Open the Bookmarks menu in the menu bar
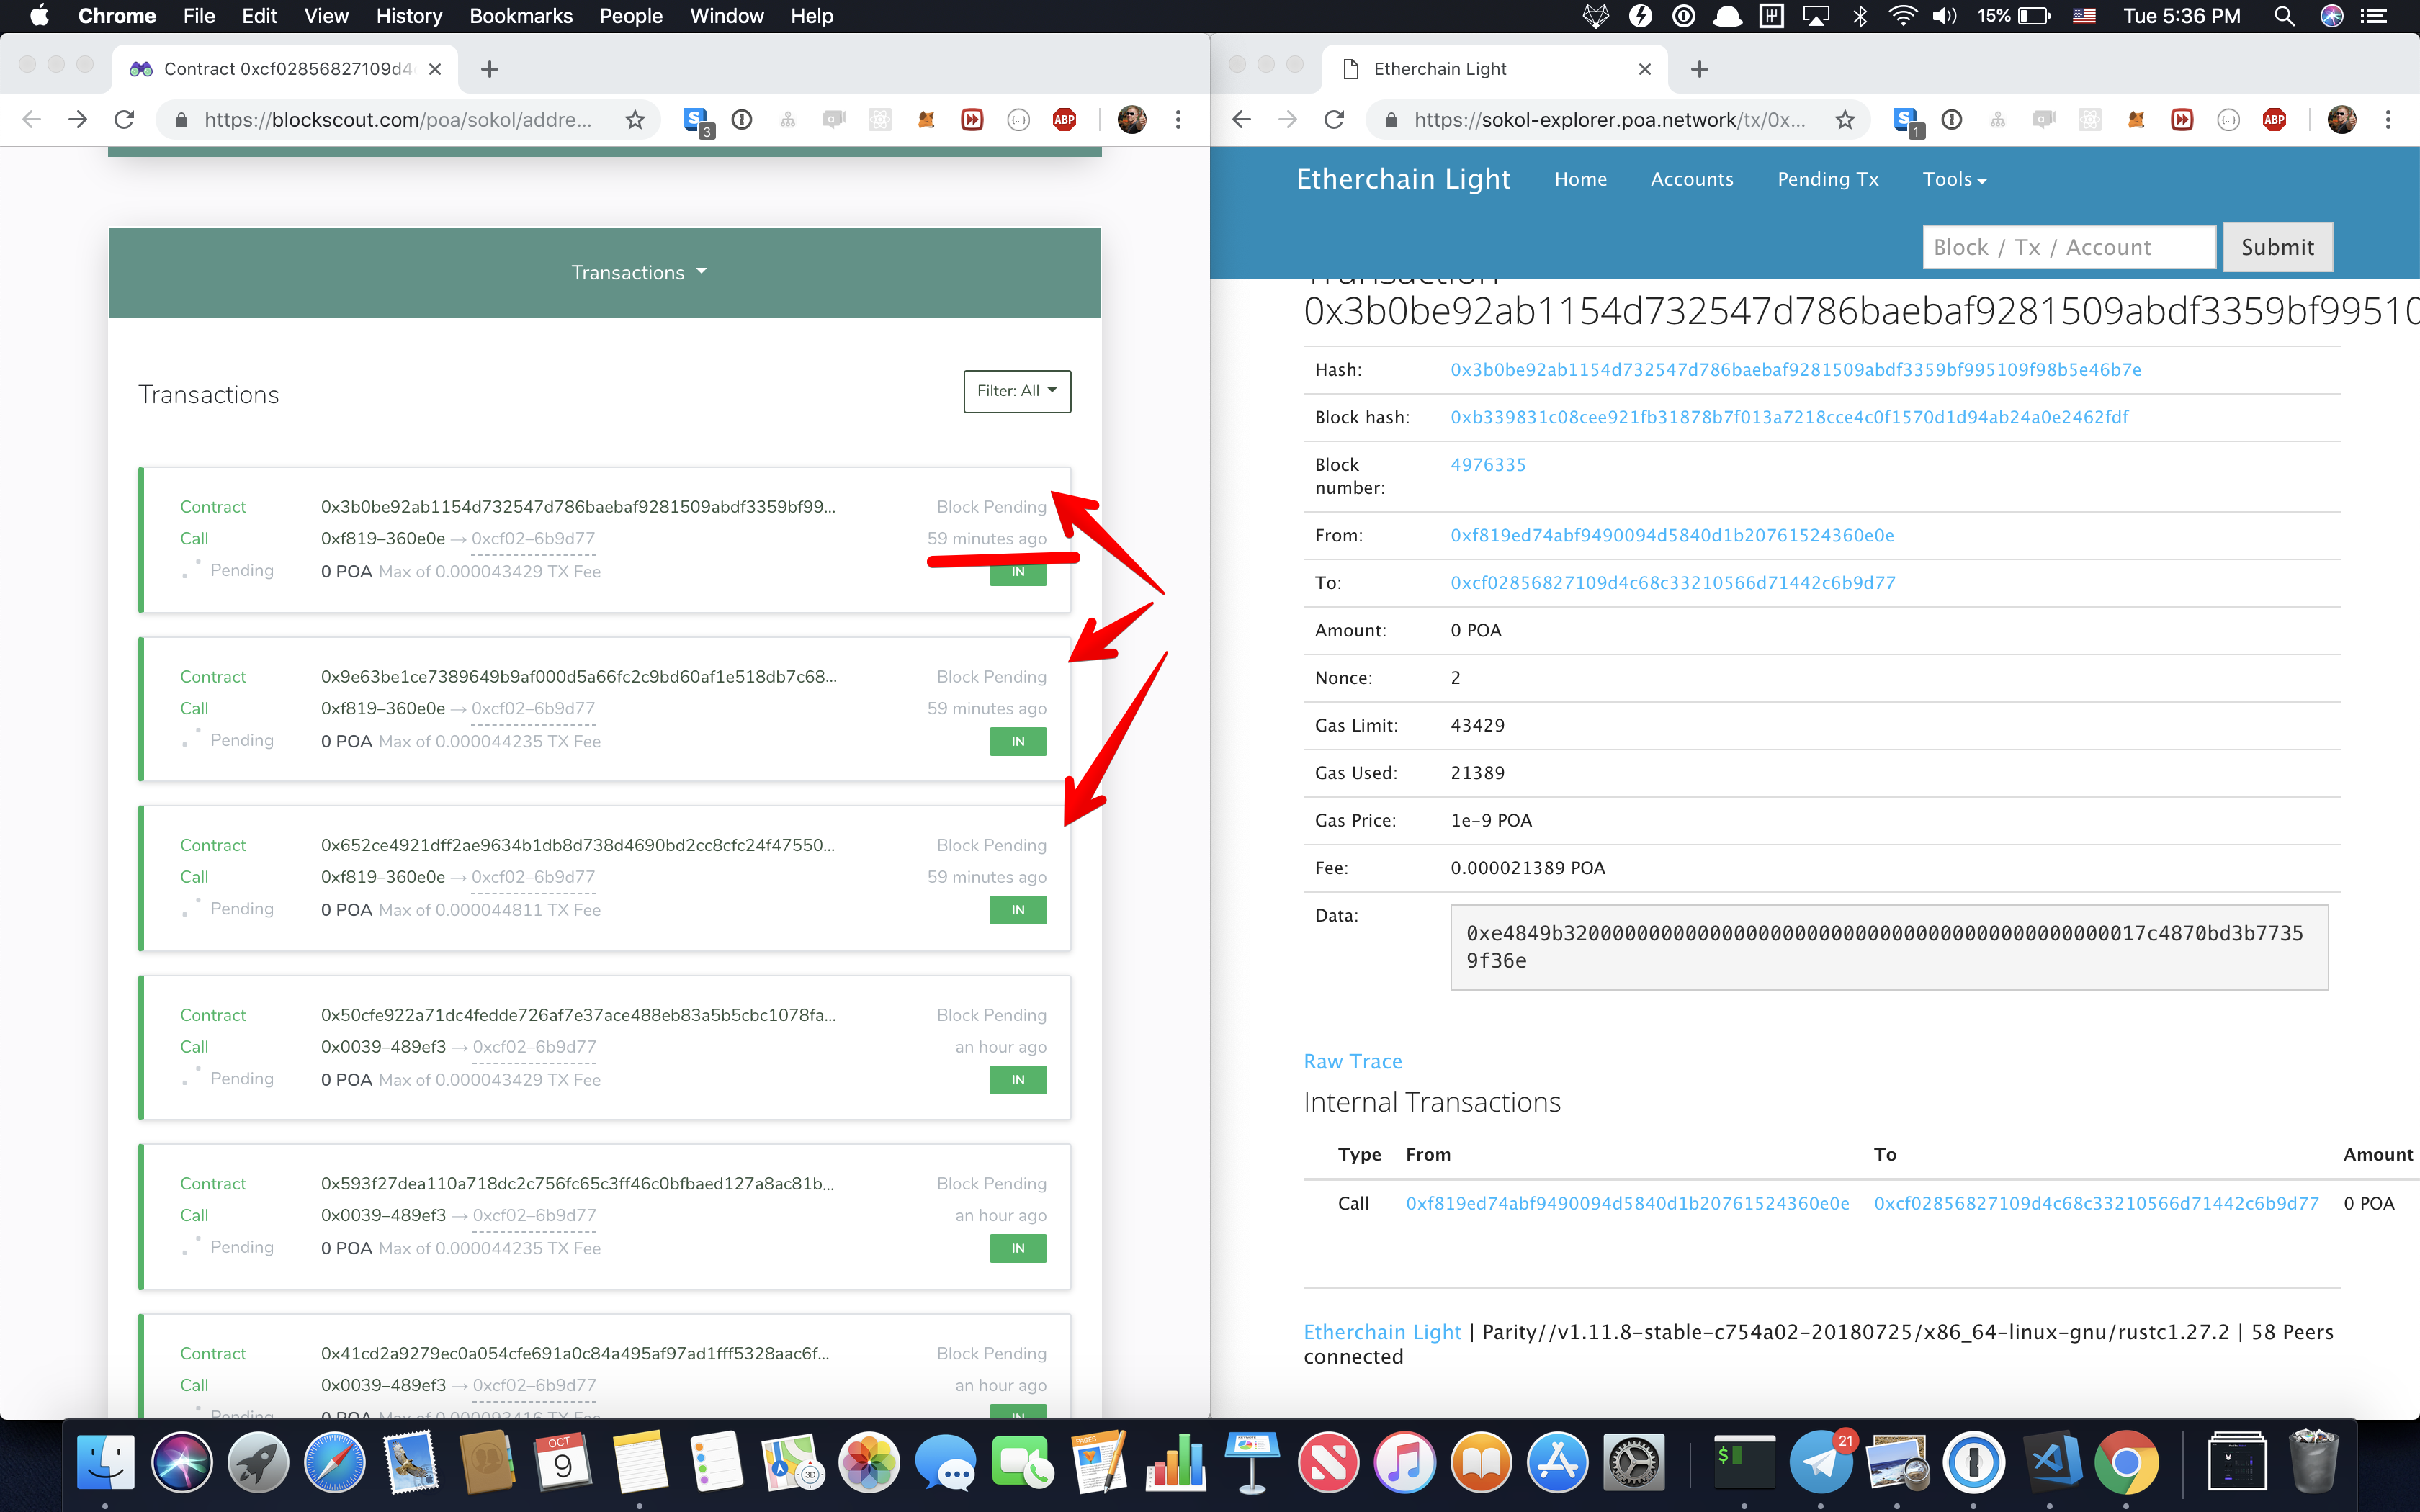This screenshot has width=2420, height=1512. (520, 16)
